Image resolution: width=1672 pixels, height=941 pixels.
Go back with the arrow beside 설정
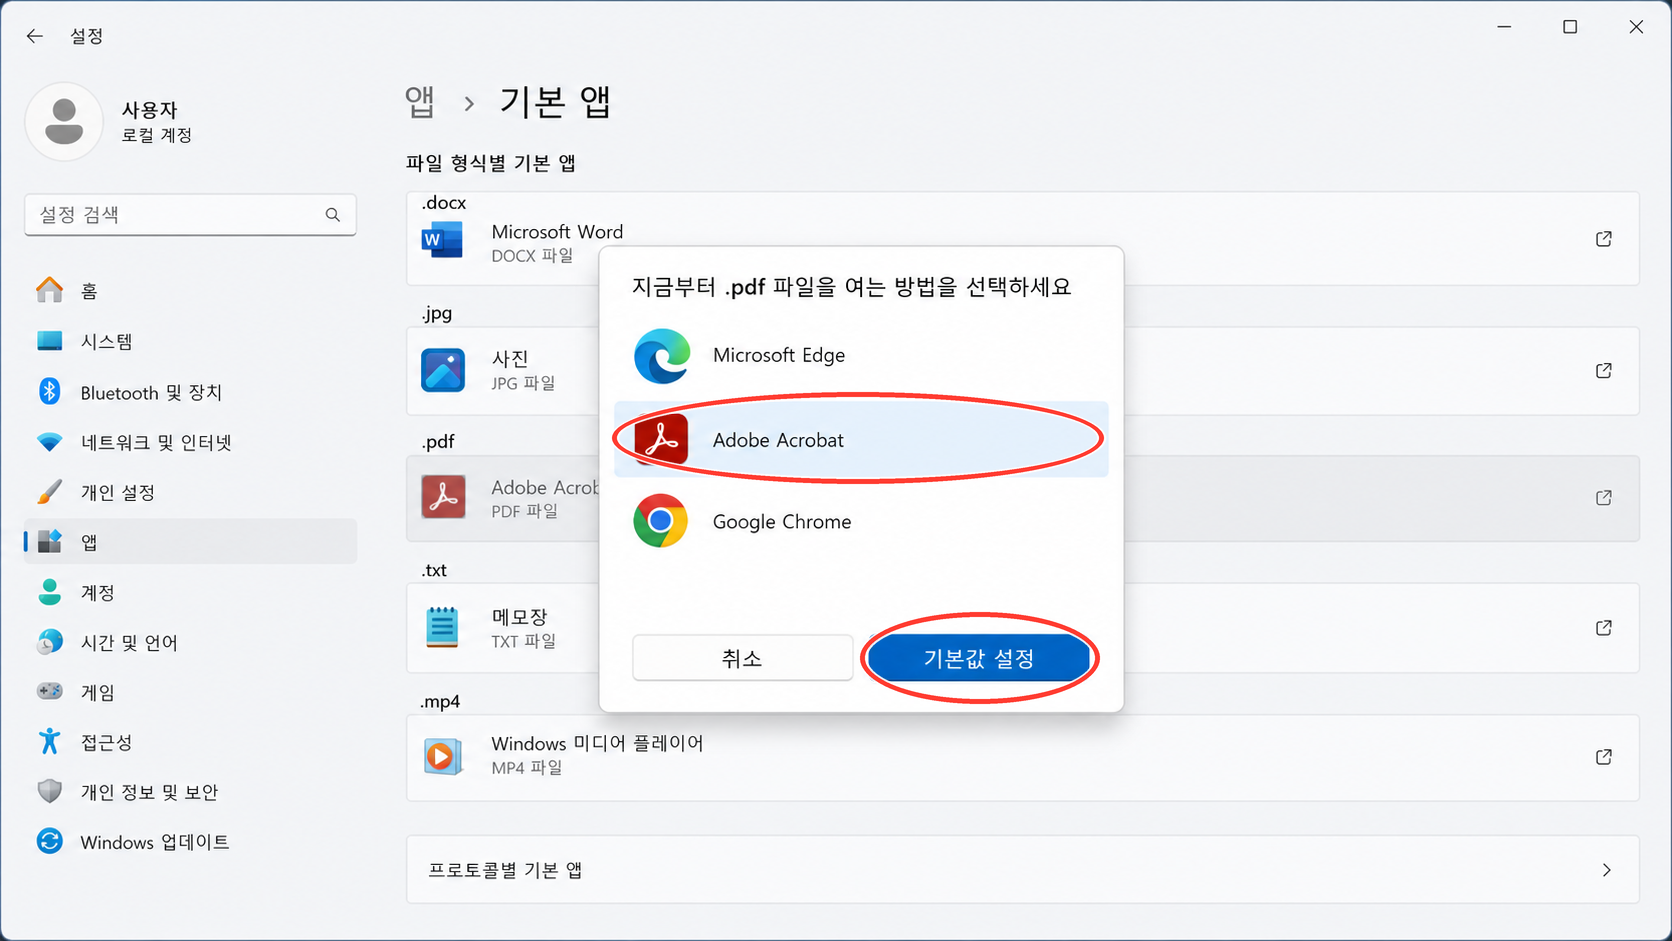(x=35, y=36)
